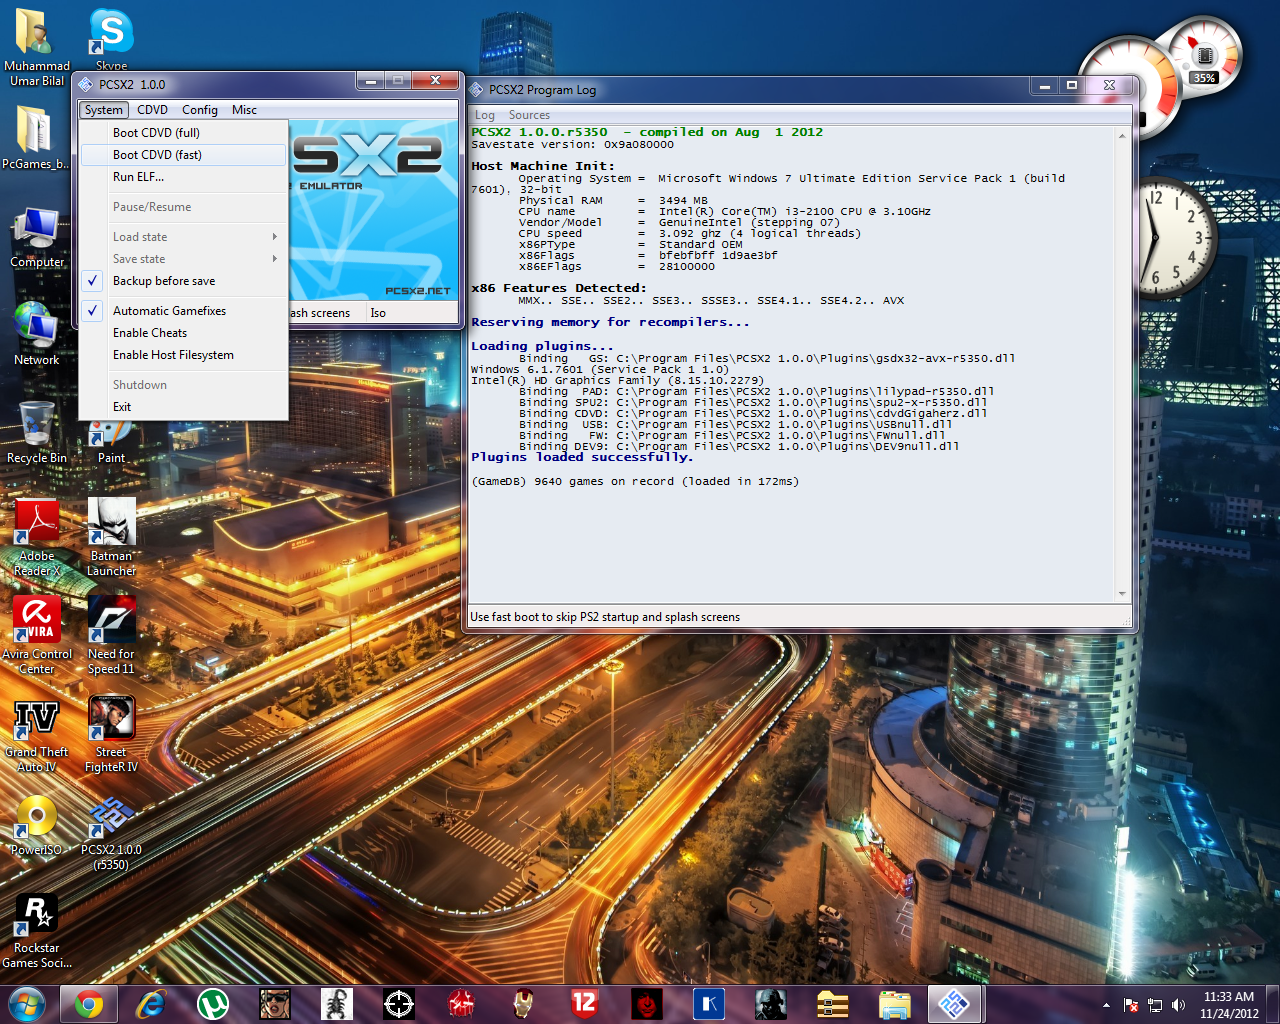
Task: Open uTorrent from the taskbar
Action: (x=212, y=1003)
